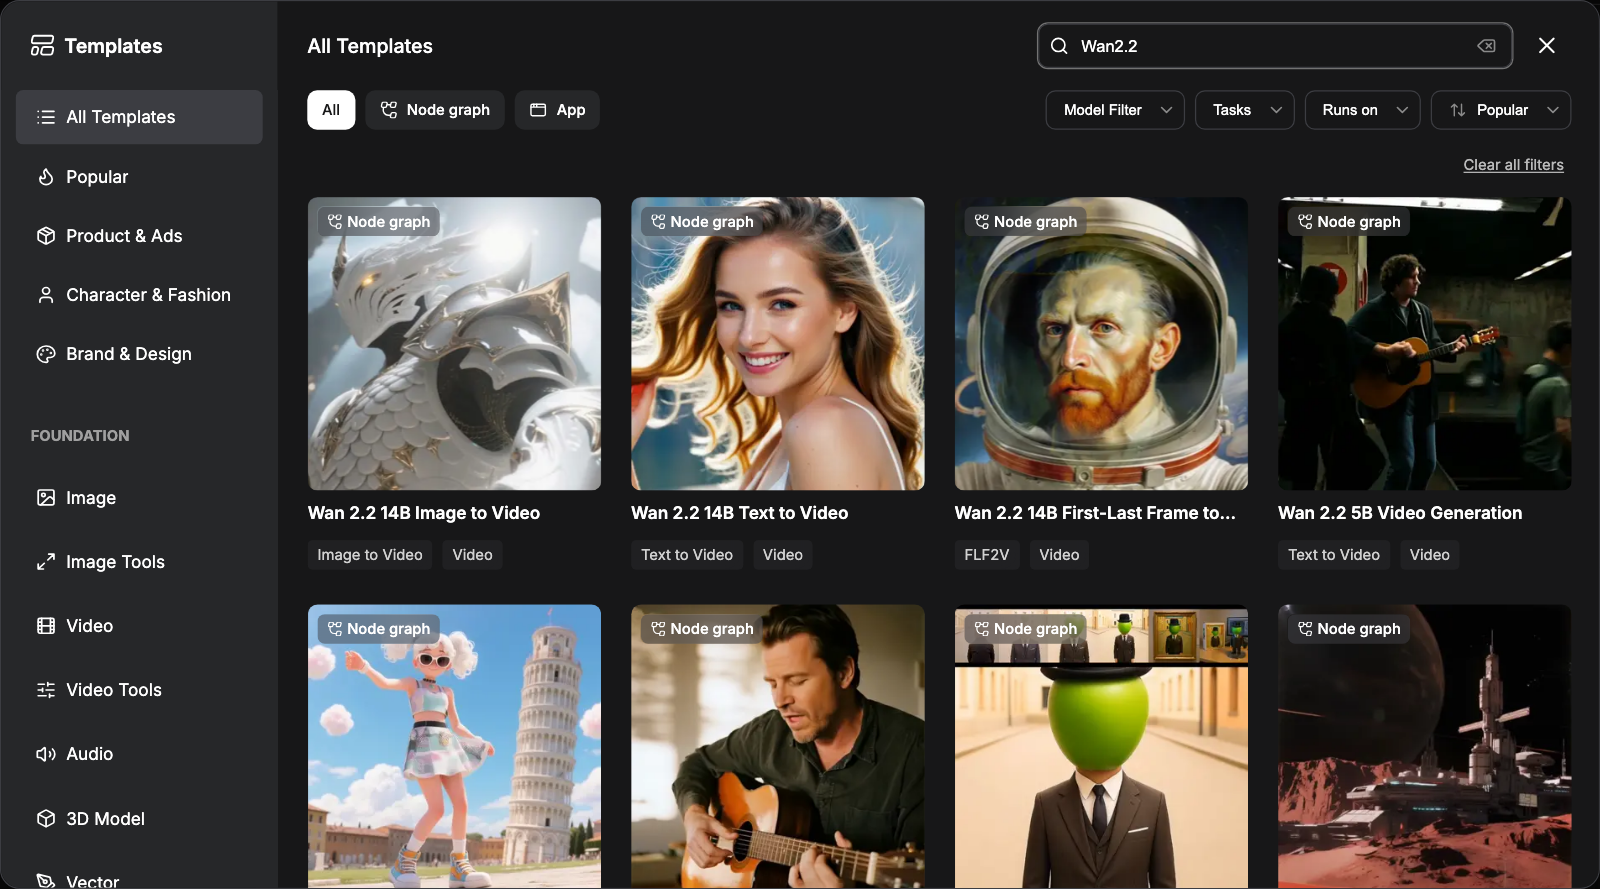
Task: Open the Tasks dropdown
Action: (x=1245, y=110)
